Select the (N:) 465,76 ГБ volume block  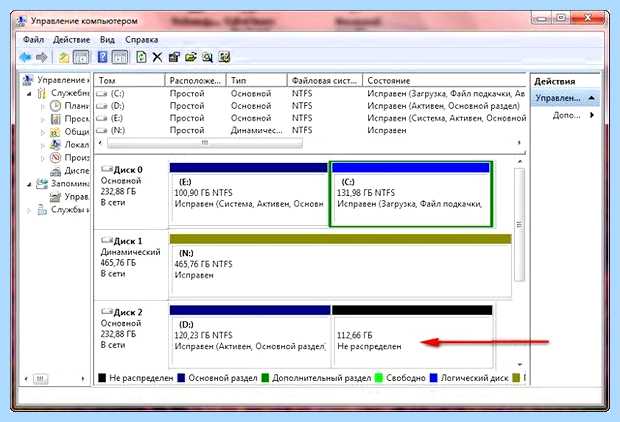click(x=340, y=265)
